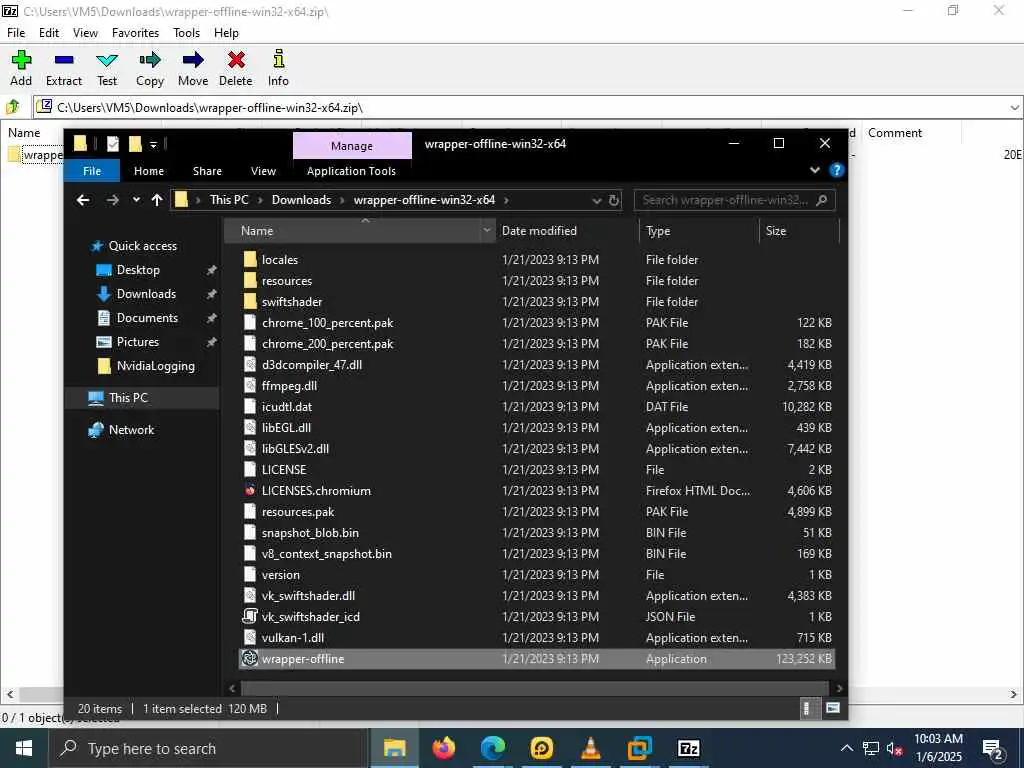The width and height of the screenshot is (1024, 768).
Task: Click This PC in the breadcrumb path
Action: 229,200
